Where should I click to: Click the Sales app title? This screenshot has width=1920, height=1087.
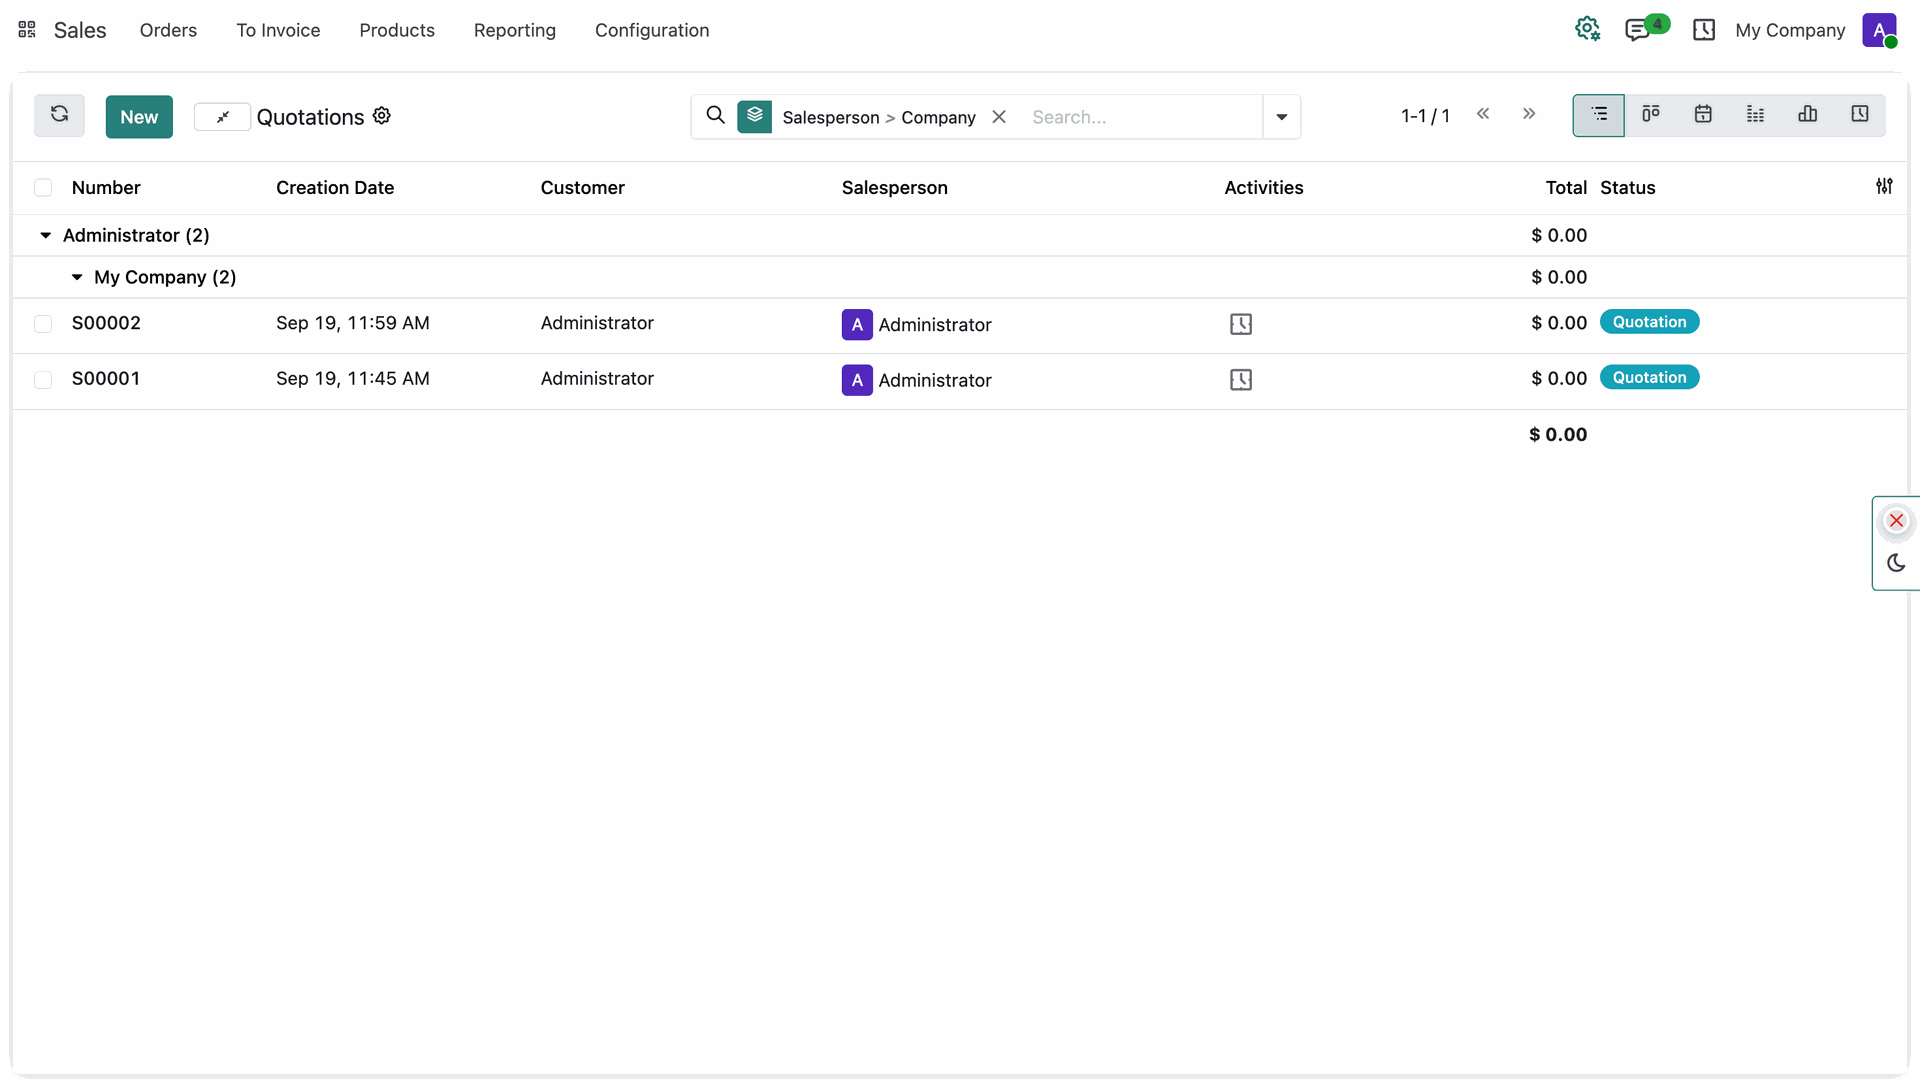80,30
